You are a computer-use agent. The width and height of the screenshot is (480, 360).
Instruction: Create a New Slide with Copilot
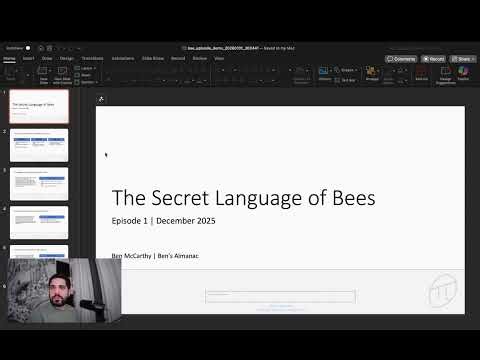[x=62, y=75]
